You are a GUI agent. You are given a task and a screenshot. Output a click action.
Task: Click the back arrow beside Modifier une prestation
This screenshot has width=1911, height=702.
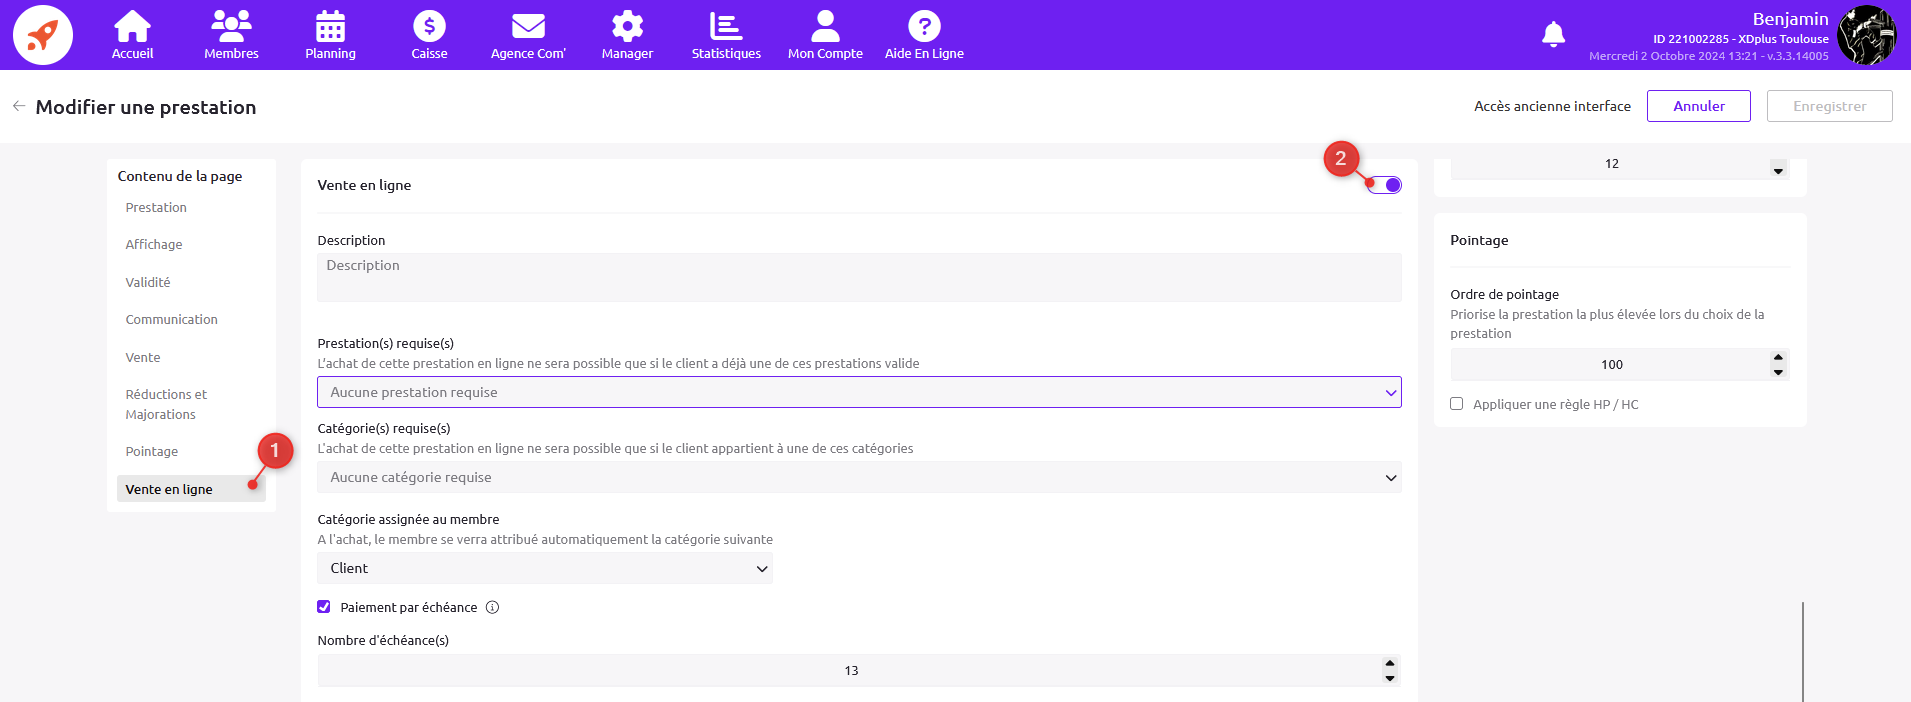[19, 106]
